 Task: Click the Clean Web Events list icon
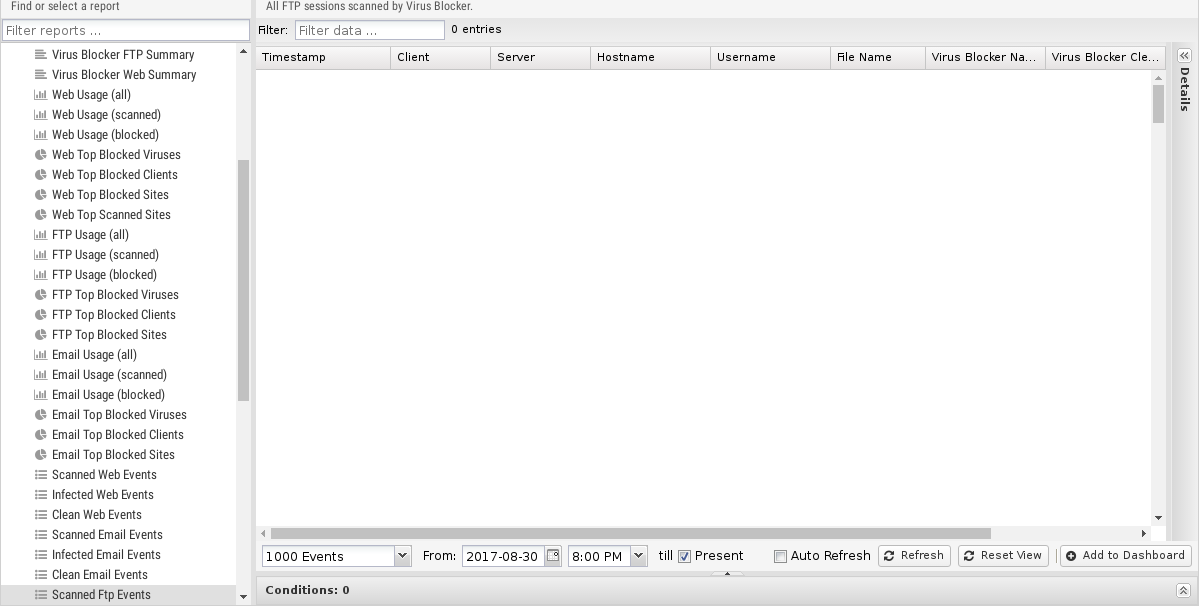coord(41,515)
